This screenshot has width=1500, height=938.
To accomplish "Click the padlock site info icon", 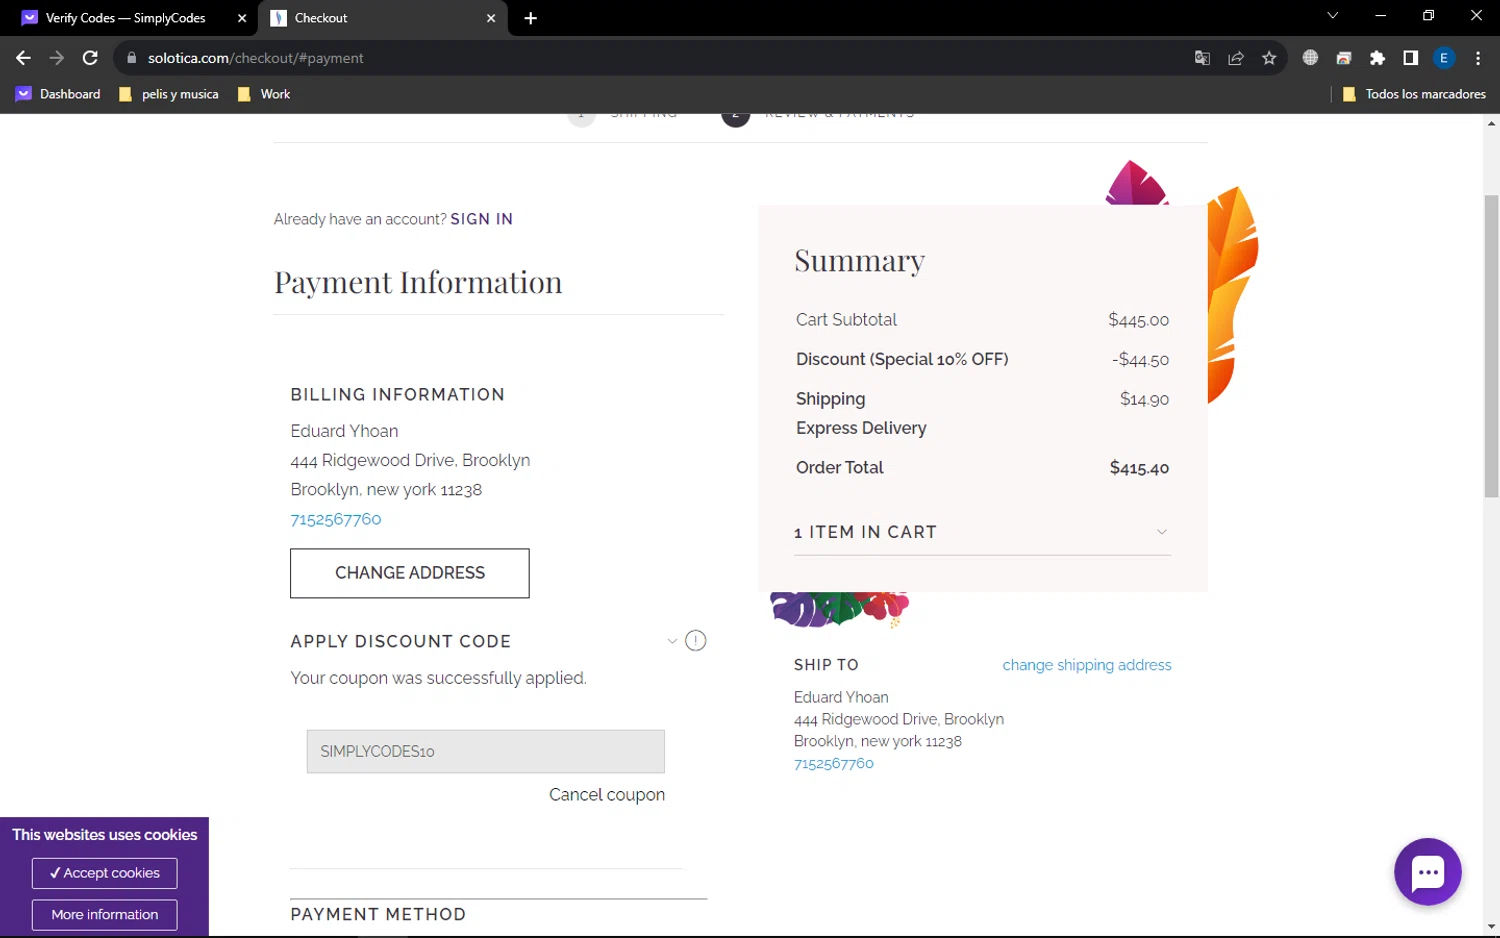I will coord(131,58).
